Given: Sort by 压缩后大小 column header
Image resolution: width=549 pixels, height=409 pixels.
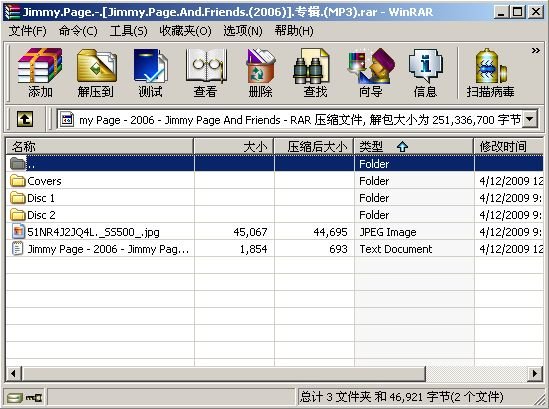Looking at the screenshot, I should (x=314, y=146).
